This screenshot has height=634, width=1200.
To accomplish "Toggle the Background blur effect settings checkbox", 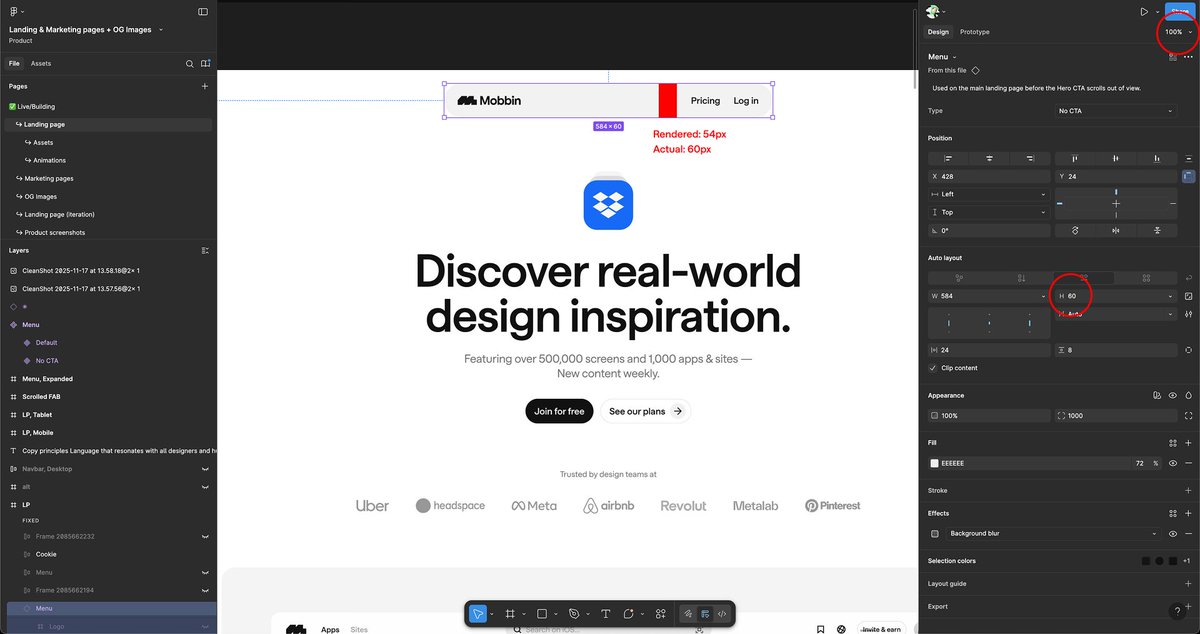I will coord(935,534).
